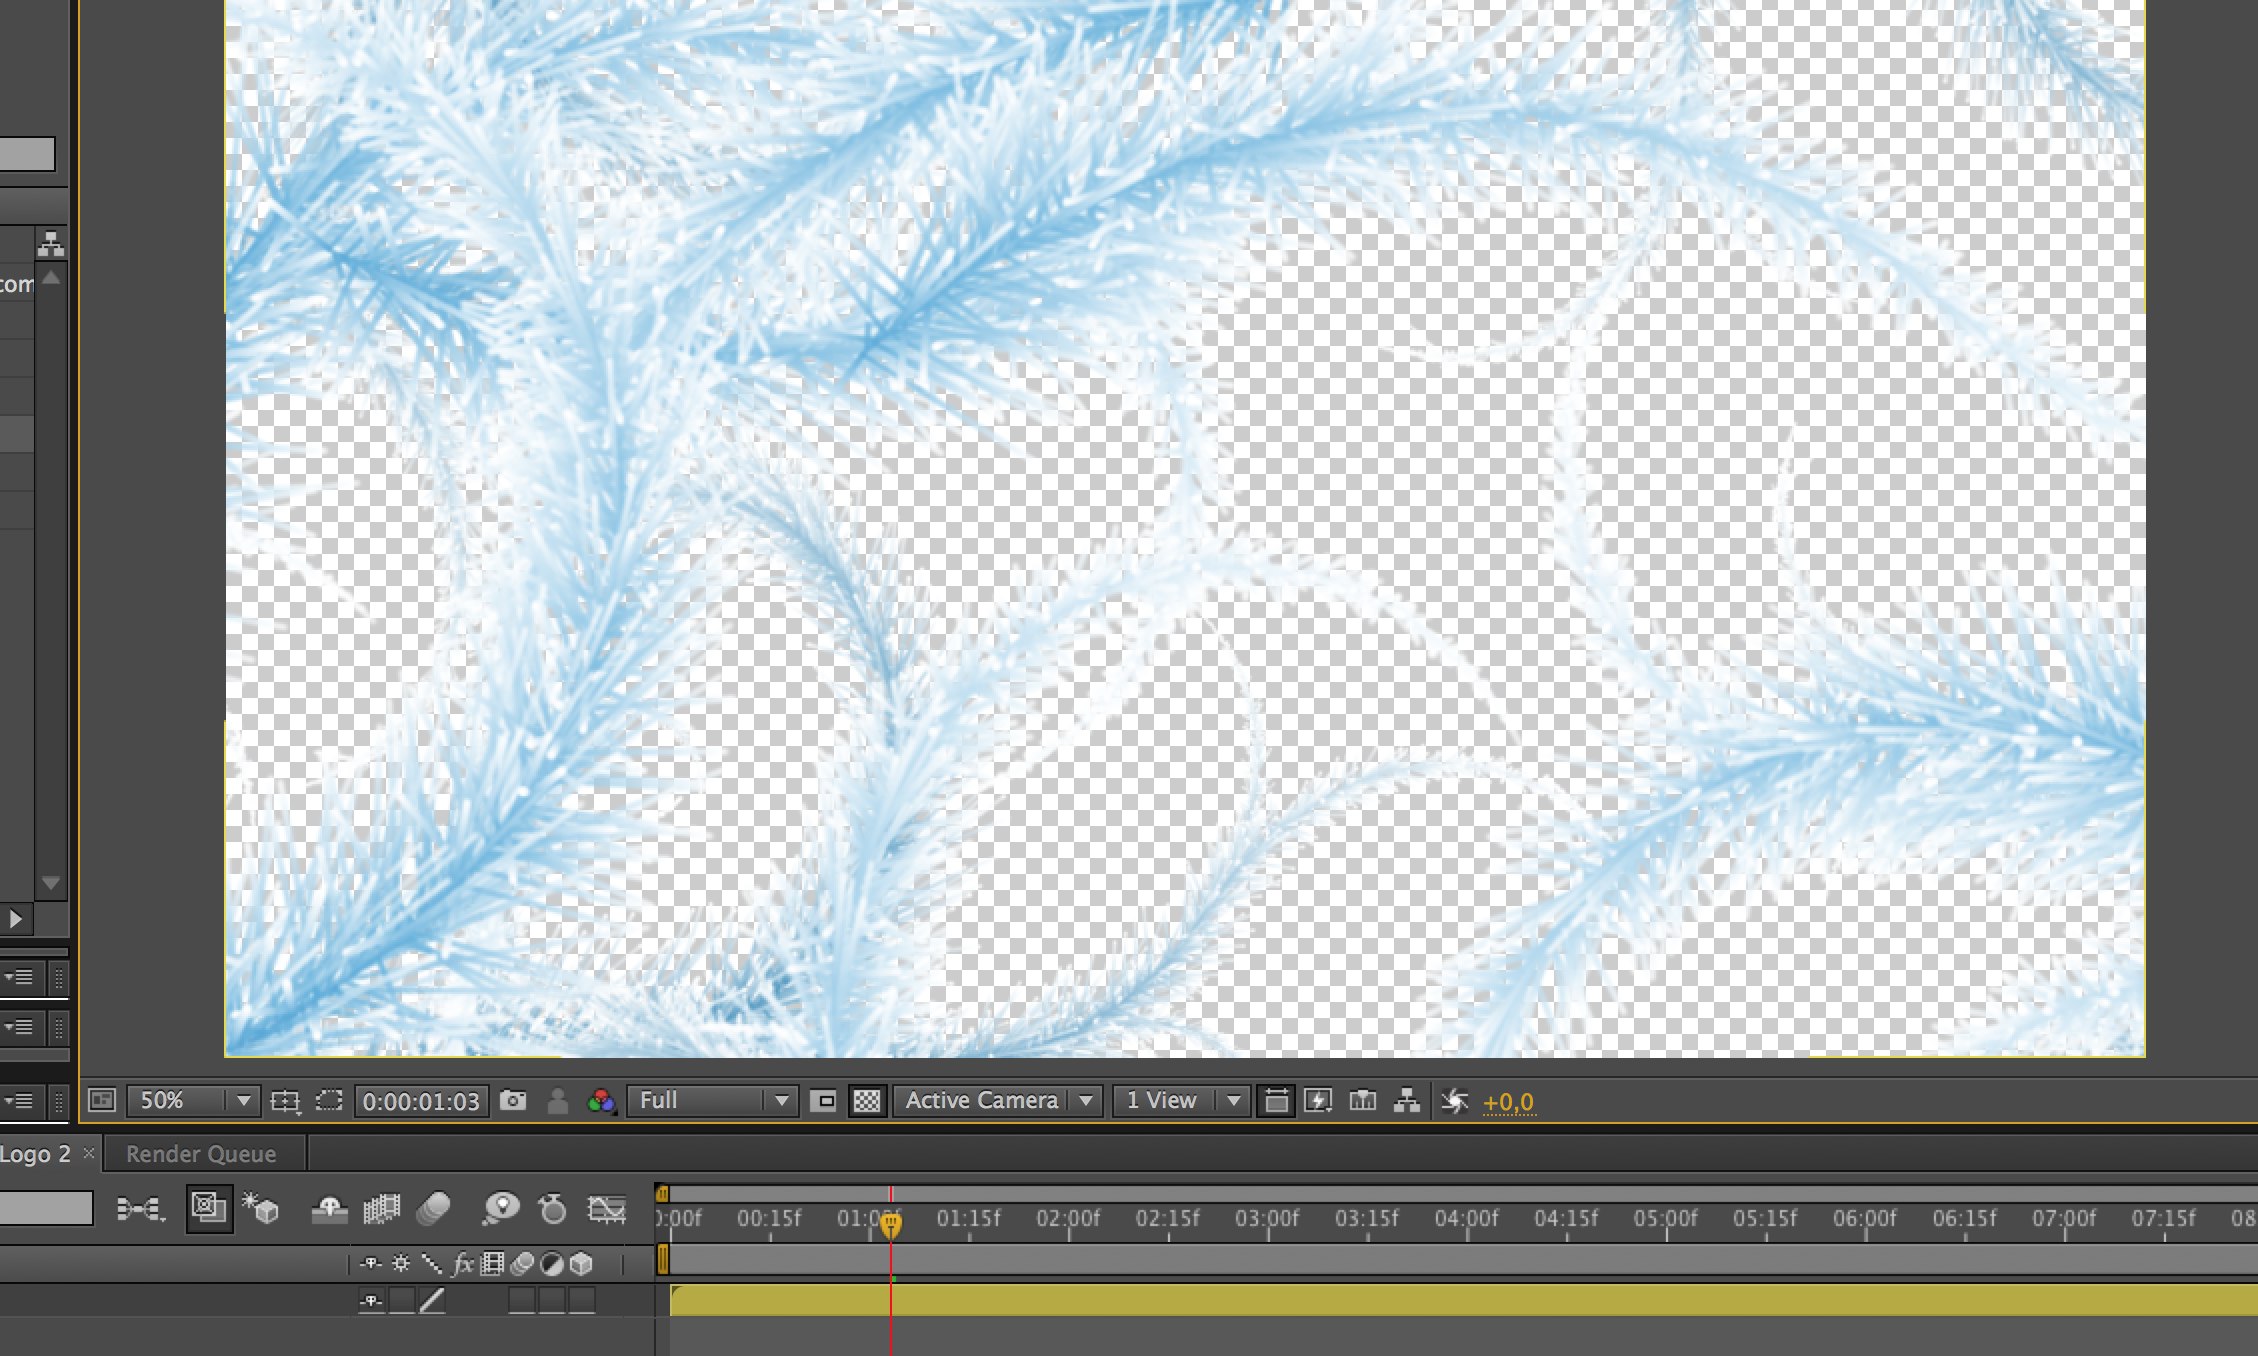Viewport: 2258px width, 1356px height.
Task: Open the Show Channel color management button
Action: click(601, 1101)
